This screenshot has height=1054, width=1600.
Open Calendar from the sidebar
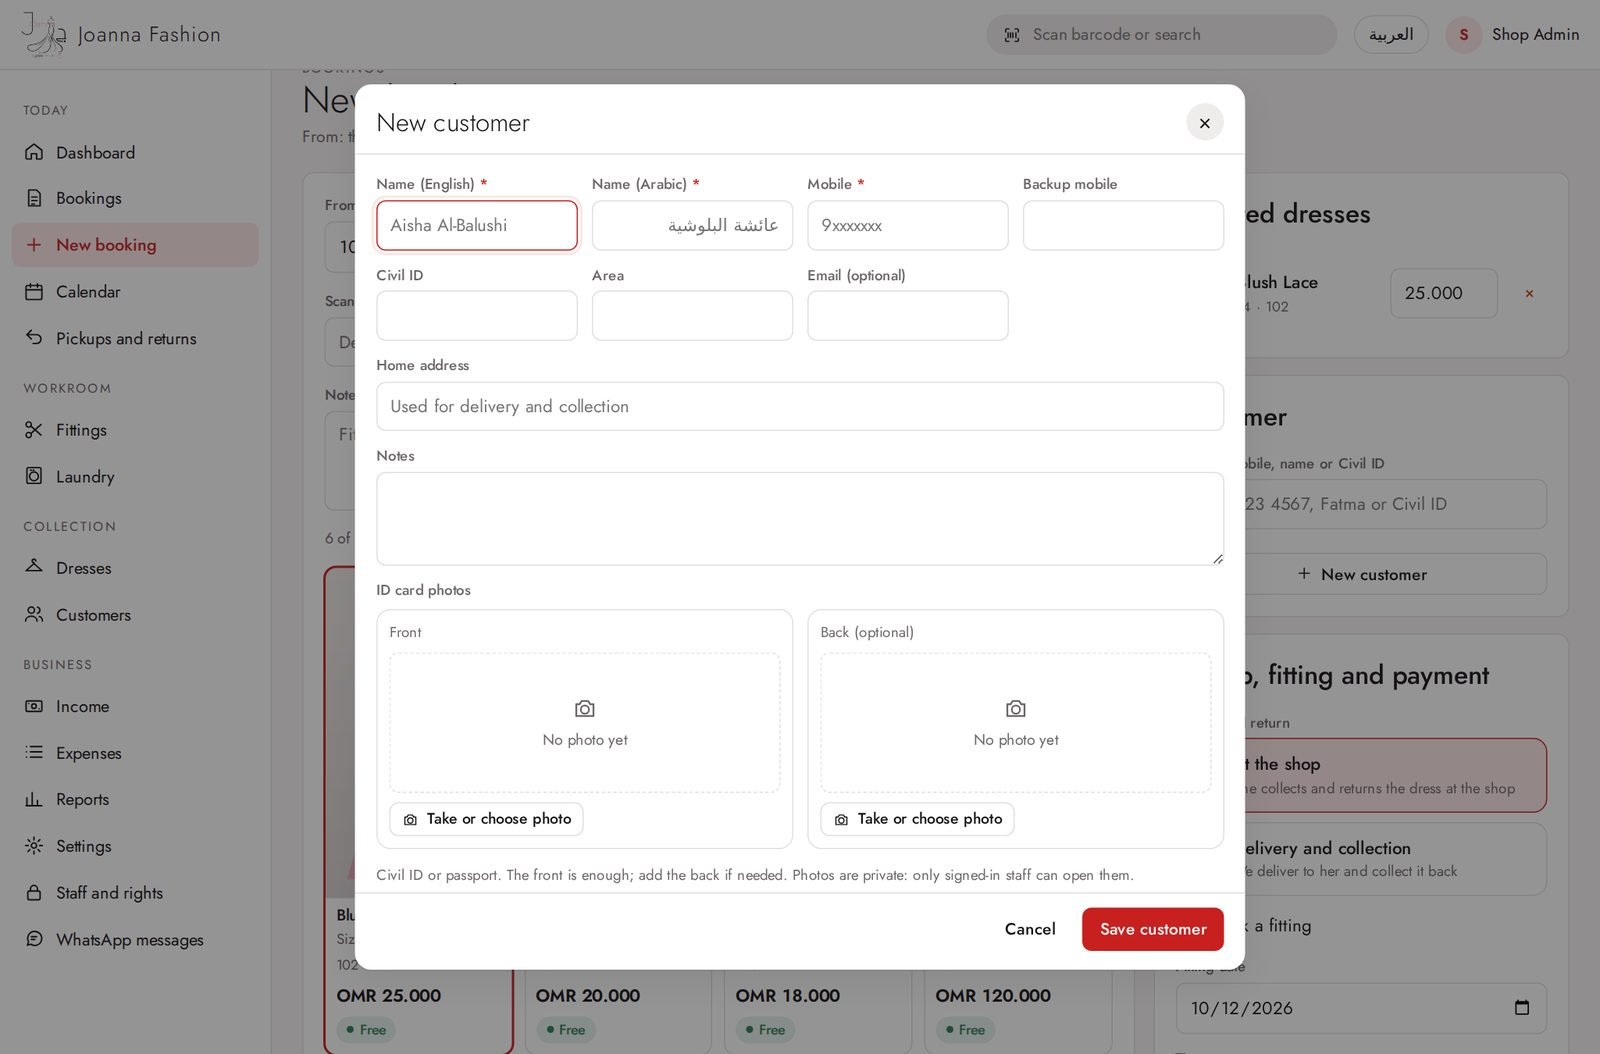(135, 292)
